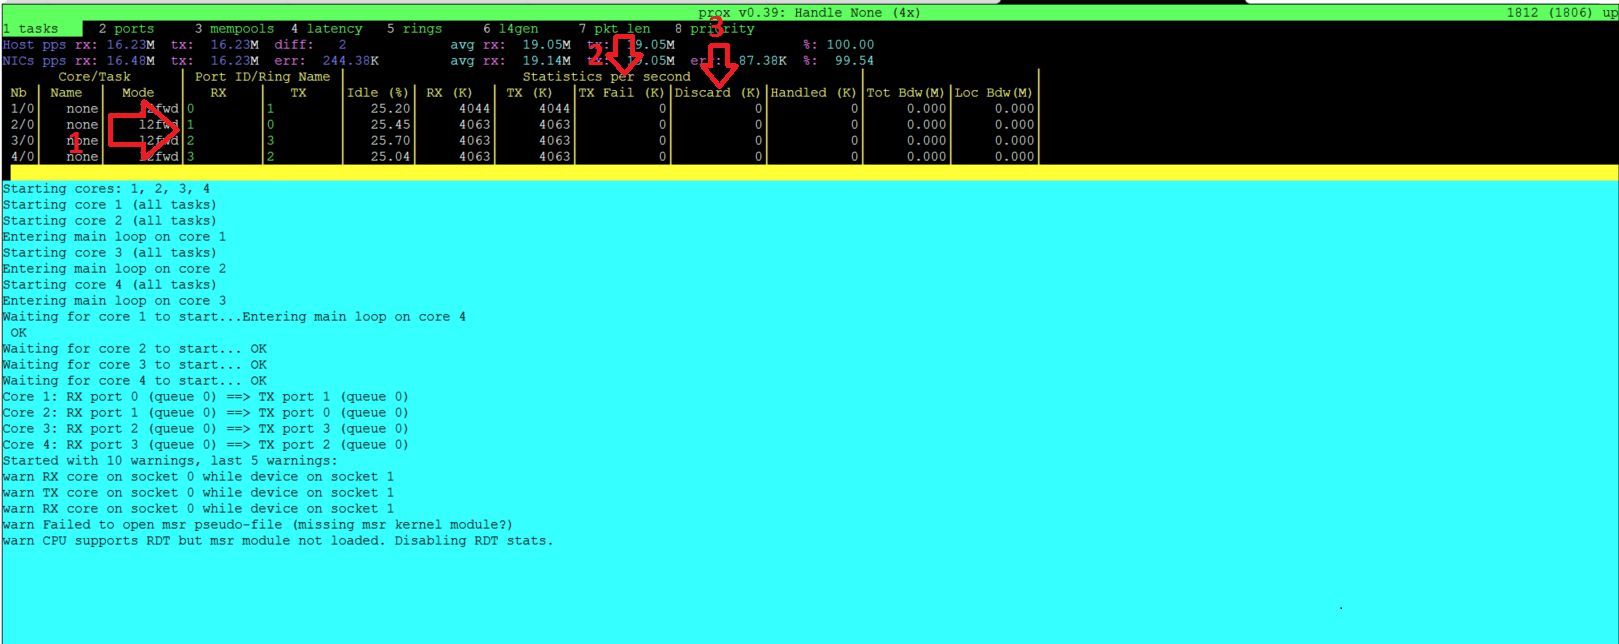This screenshot has width=1619, height=644.
Task: Click the 'Loc Bdw(M)' column header
Action: (x=994, y=93)
